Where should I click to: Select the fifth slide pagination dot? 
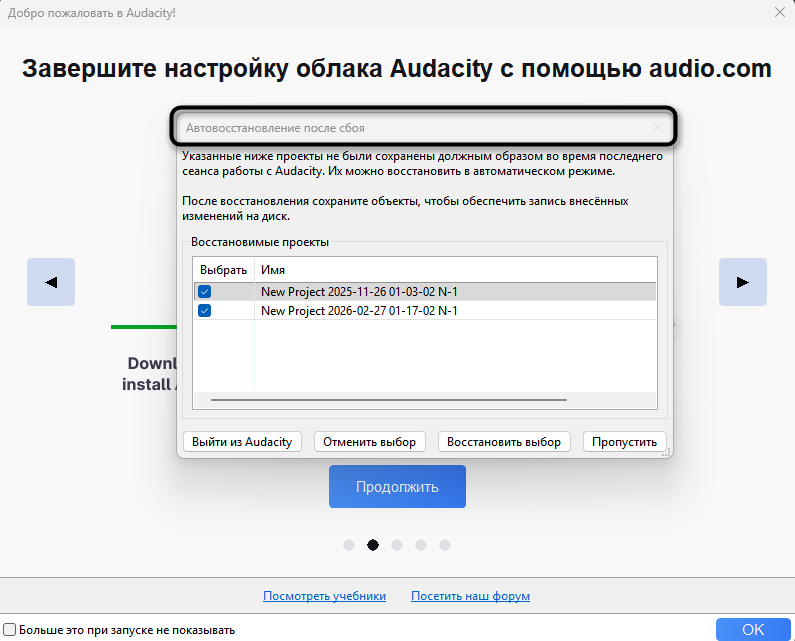click(x=445, y=545)
